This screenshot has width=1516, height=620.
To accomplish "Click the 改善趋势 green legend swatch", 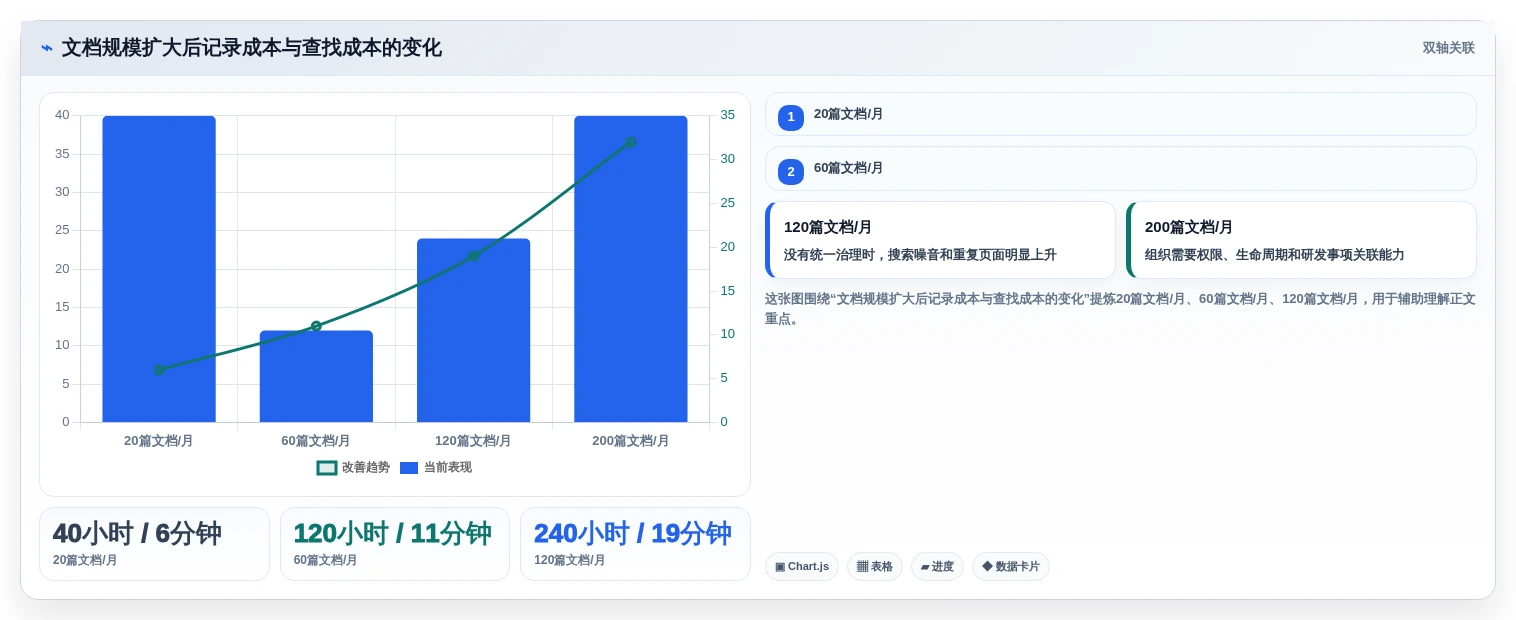I will click(x=327, y=468).
